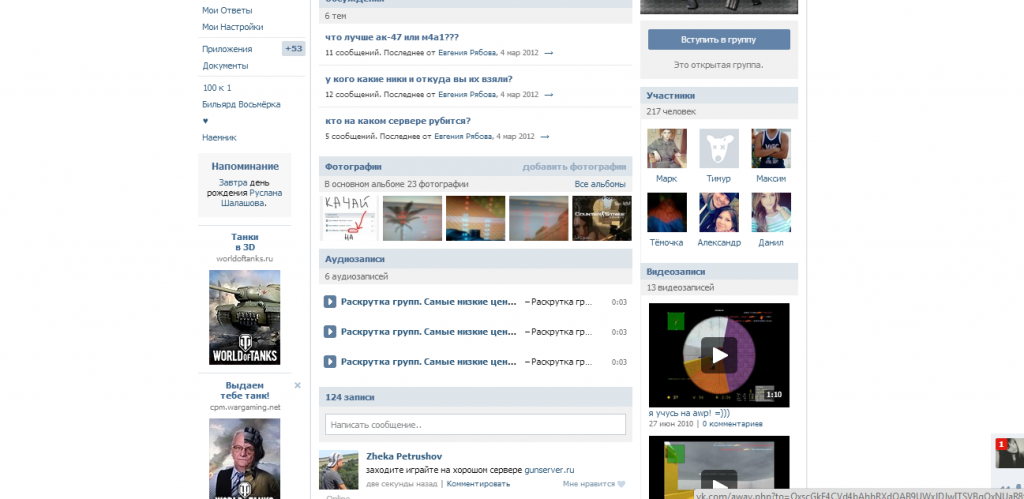
Task: Click arrow next to 'что лучше ак-47' topic
Action: 548,52
